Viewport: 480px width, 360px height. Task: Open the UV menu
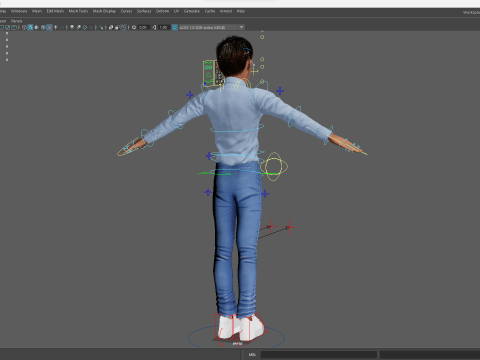coord(176,11)
